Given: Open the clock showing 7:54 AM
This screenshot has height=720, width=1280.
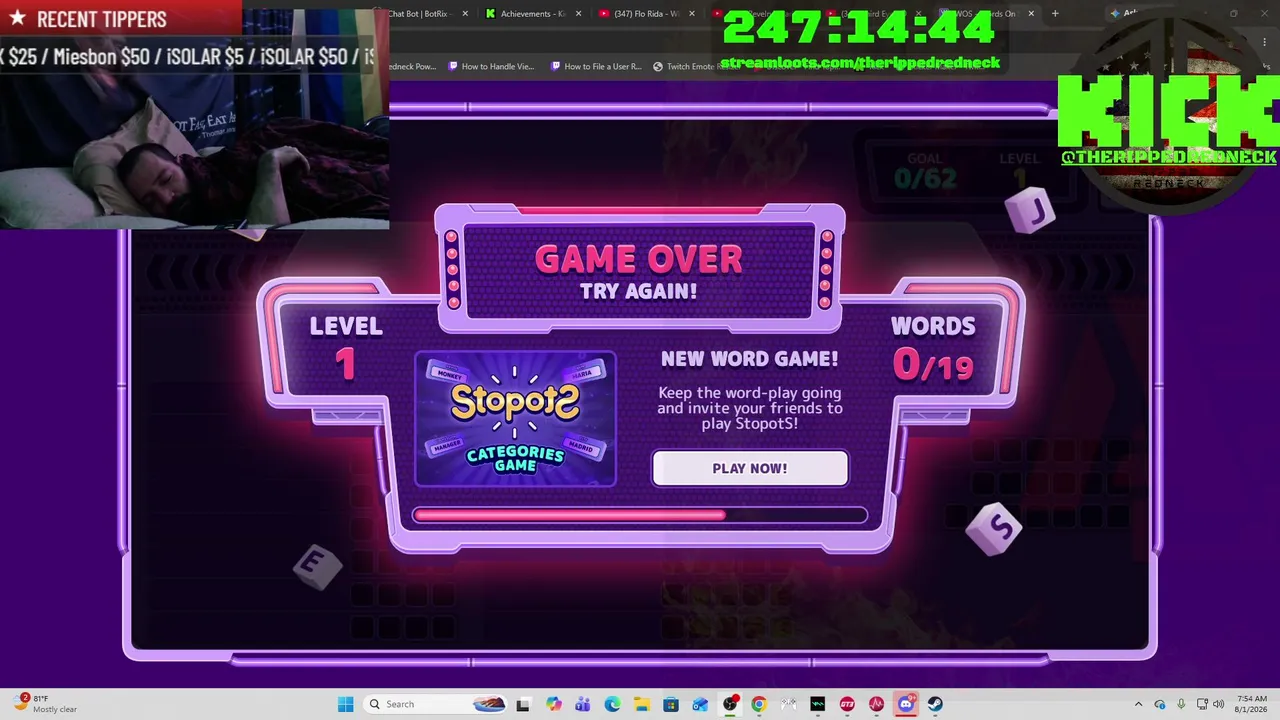Looking at the screenshot, I should pos(1252,704).
